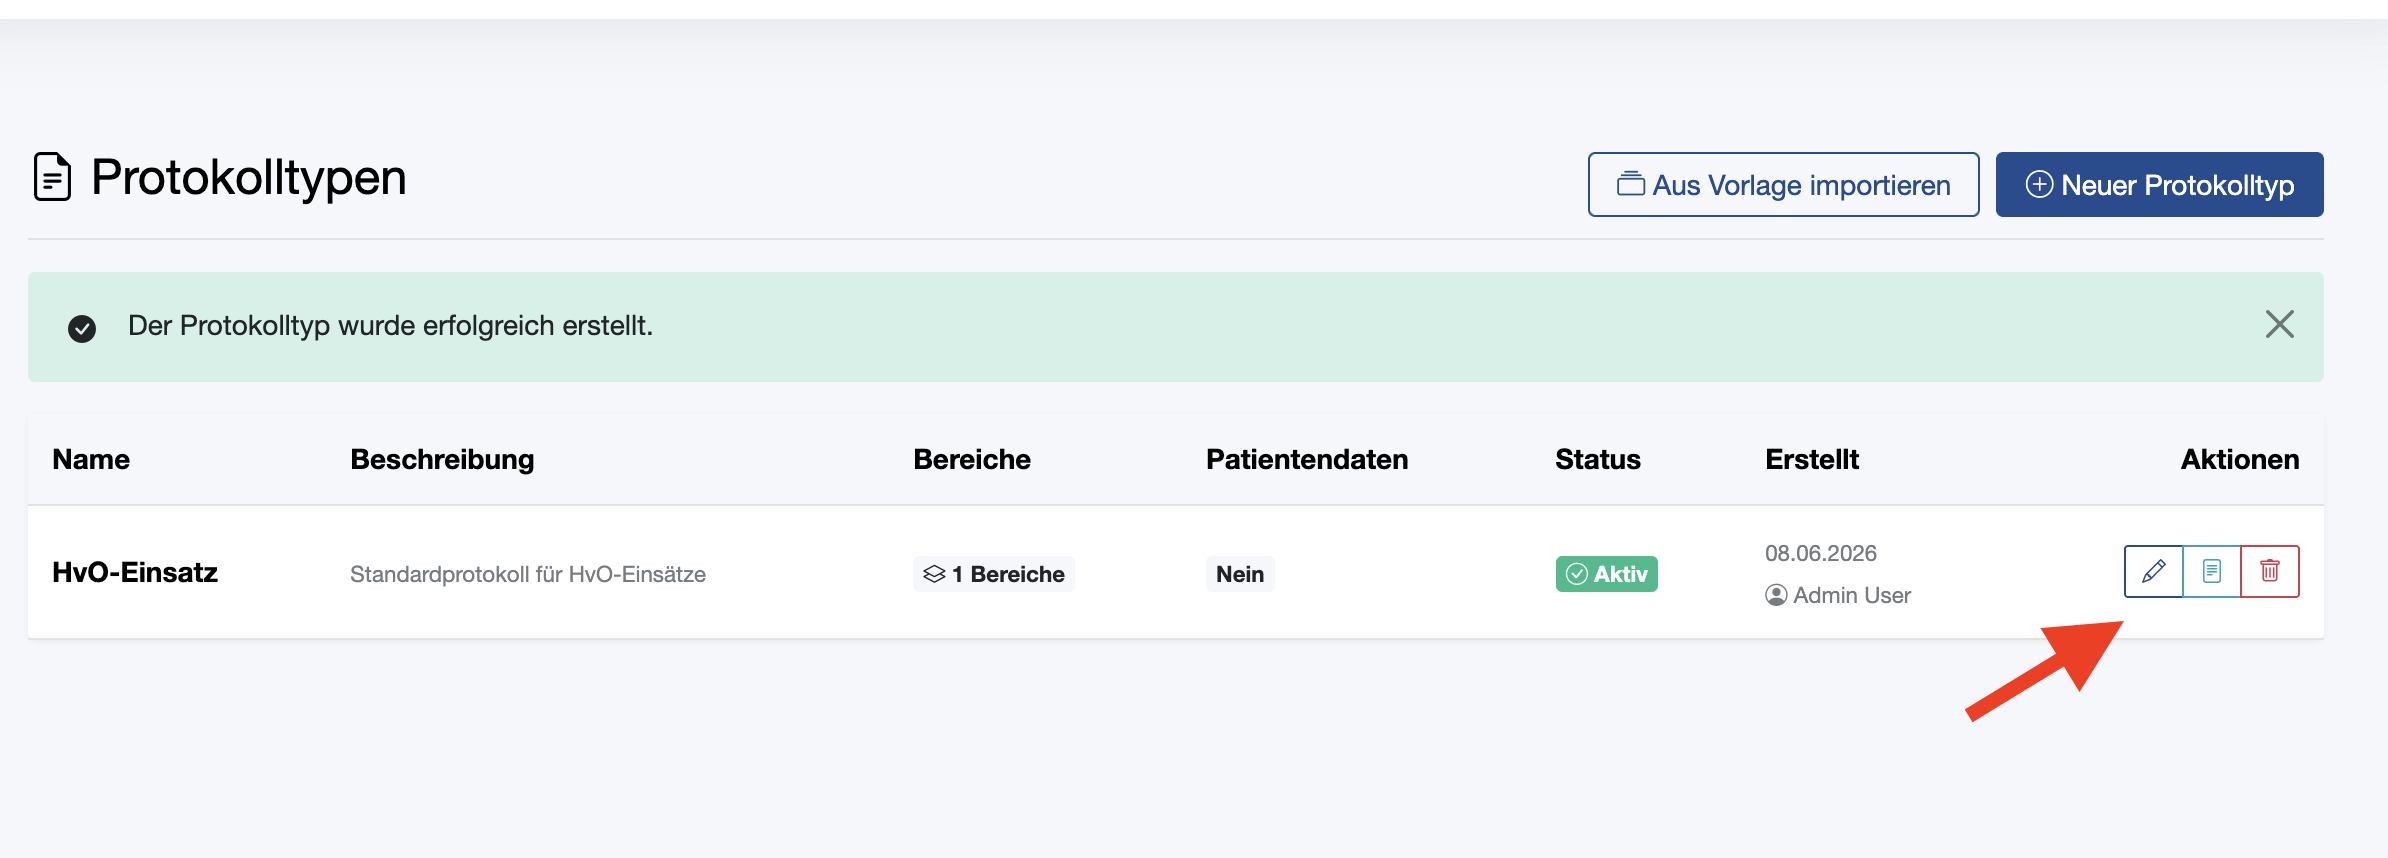Create a new type via 'Neuer Protokolltyp'

(2160, 185)
